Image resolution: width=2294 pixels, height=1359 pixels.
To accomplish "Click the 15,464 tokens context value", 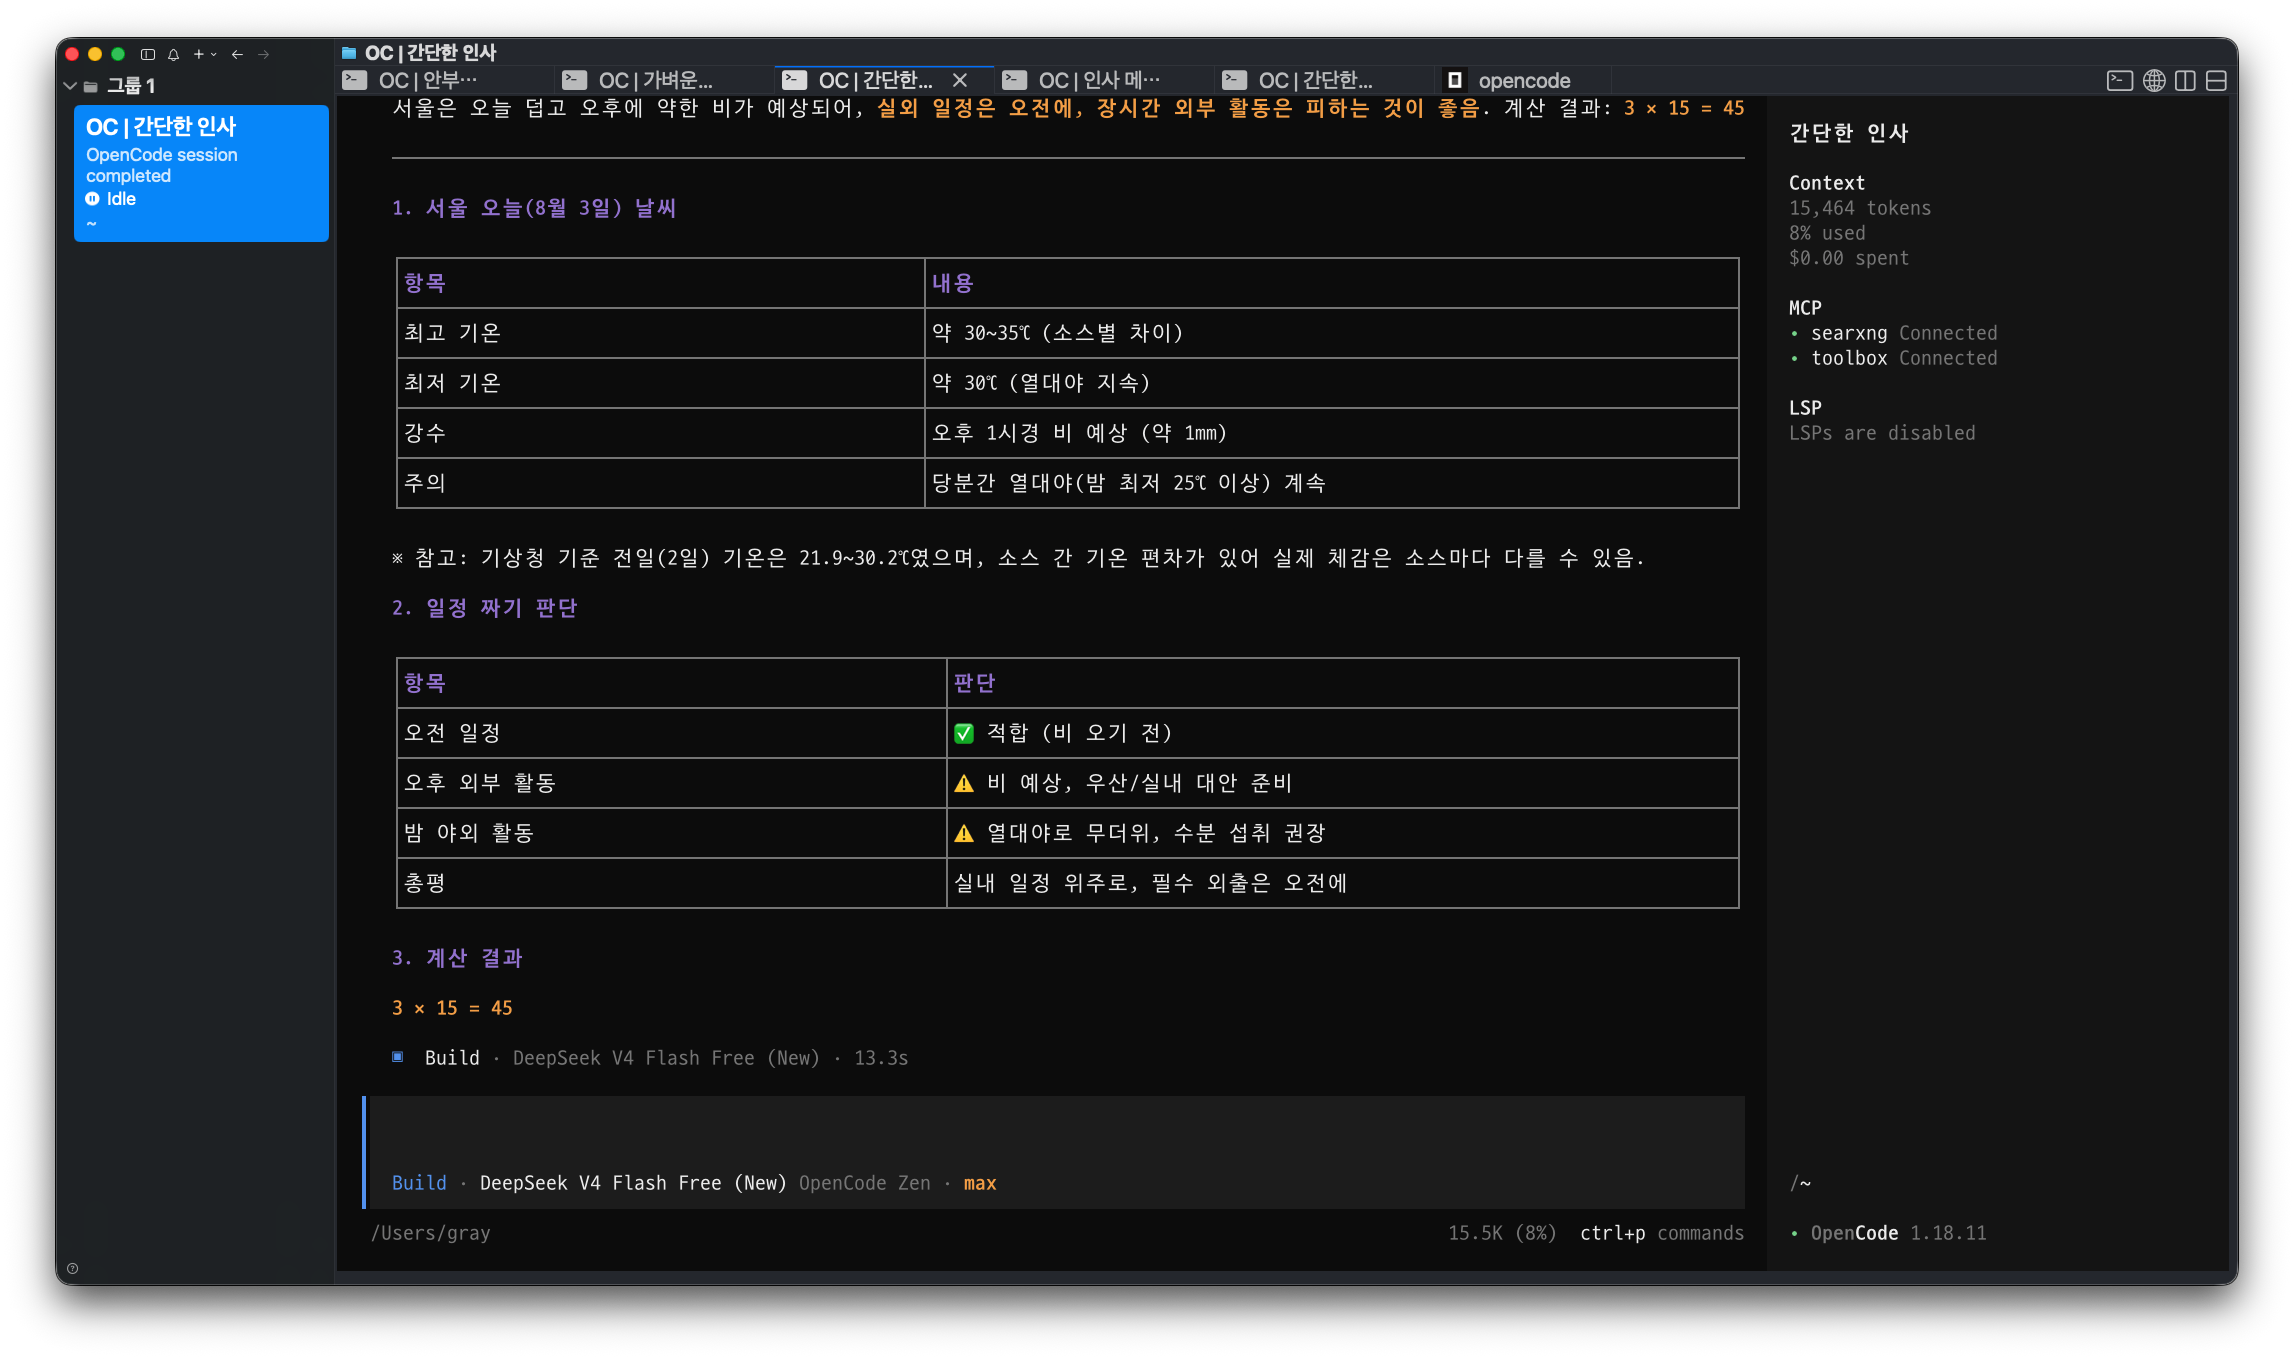I will coord(1860,208).
